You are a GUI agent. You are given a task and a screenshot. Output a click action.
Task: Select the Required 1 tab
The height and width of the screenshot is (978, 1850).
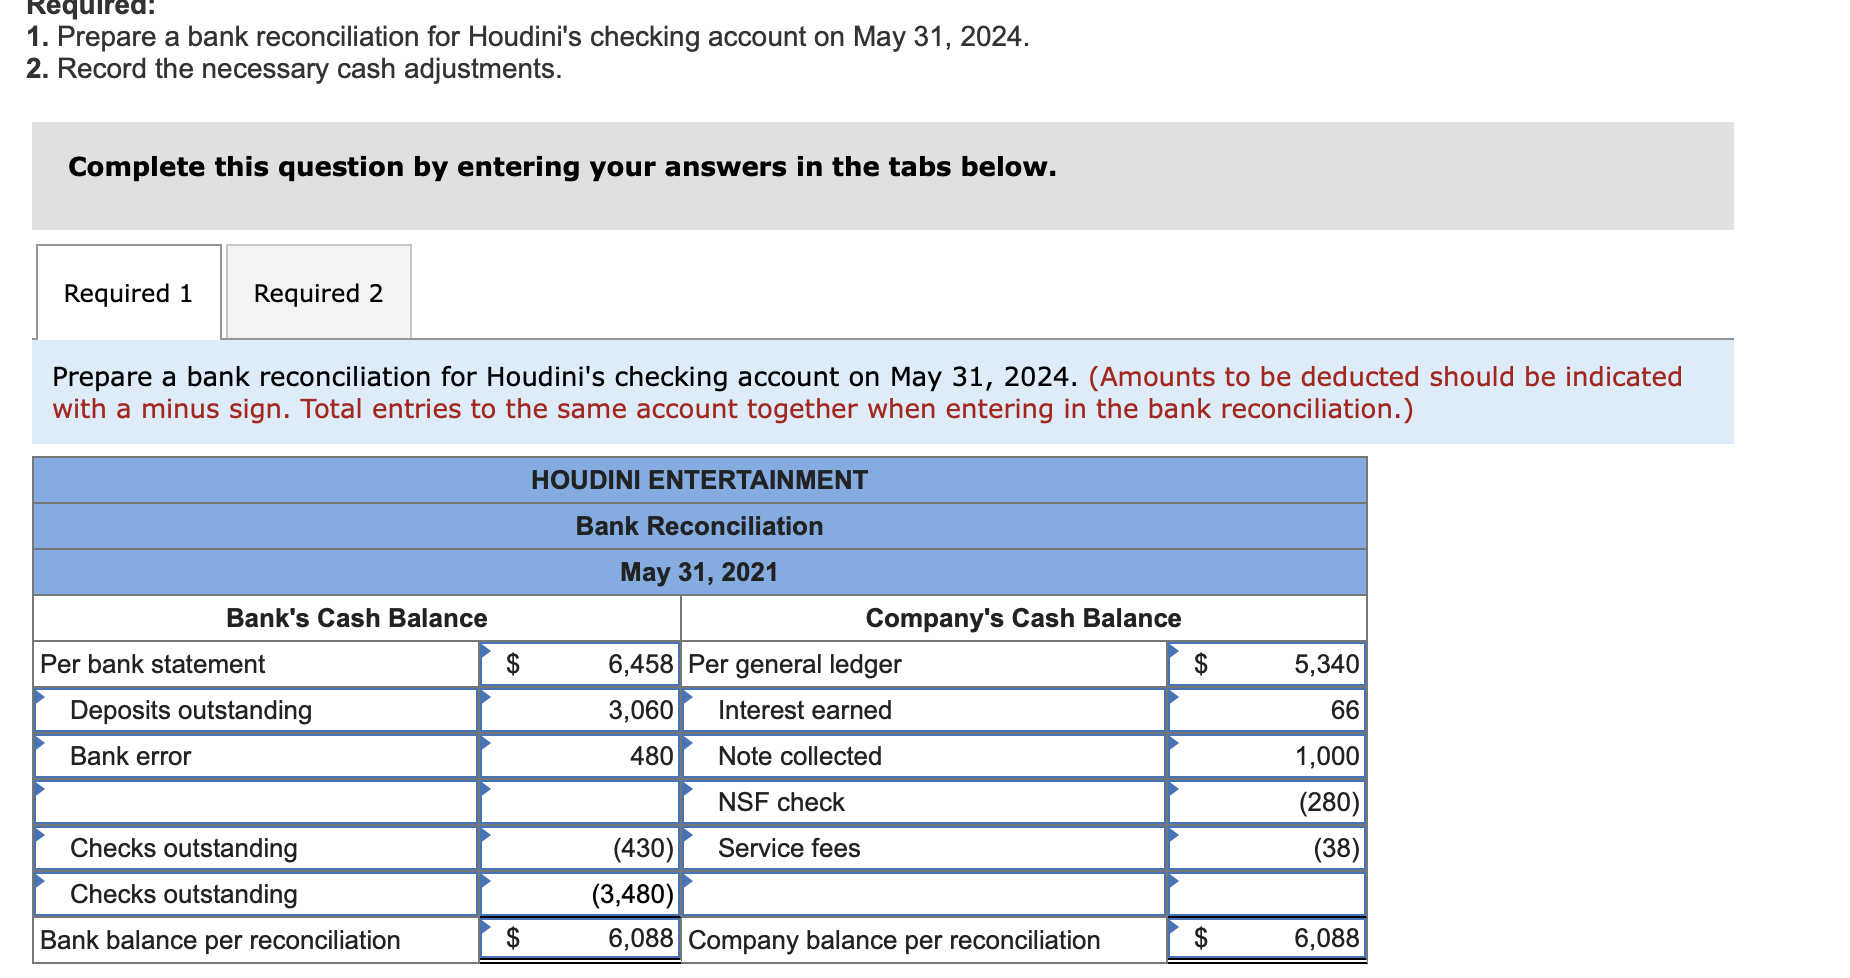point(128,292)
